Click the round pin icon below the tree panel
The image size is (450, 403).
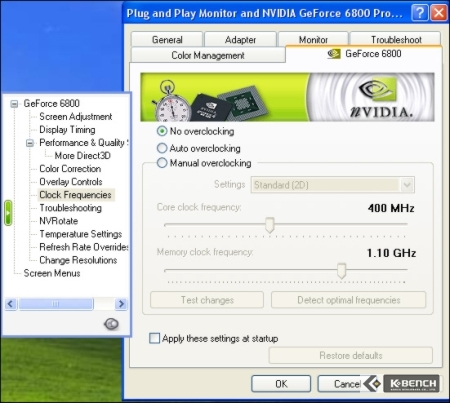(111, 324)
